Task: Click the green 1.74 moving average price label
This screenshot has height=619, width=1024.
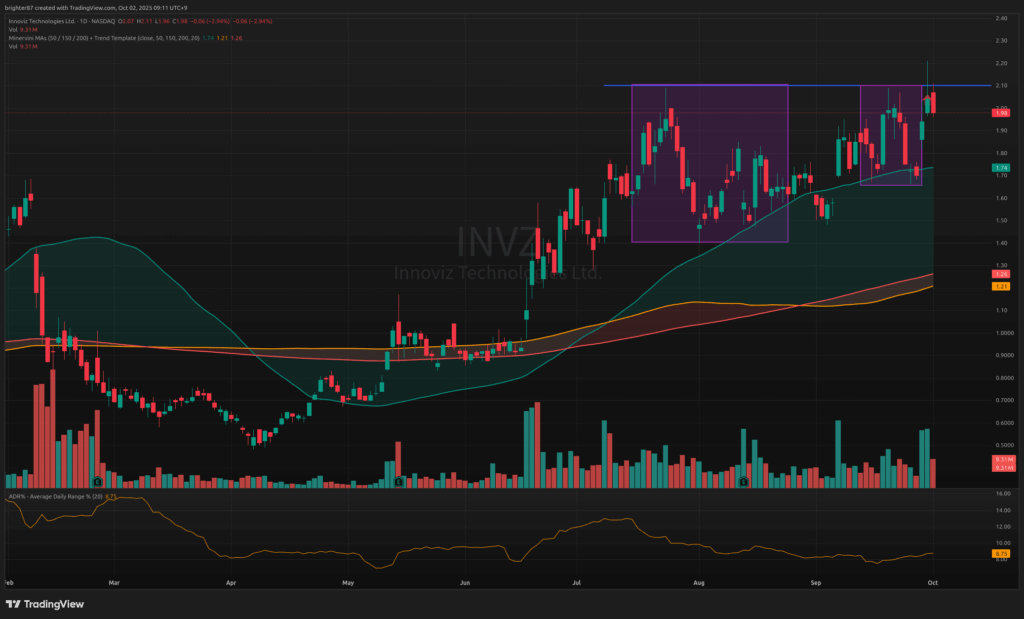Action: (x=1001, y=167)
